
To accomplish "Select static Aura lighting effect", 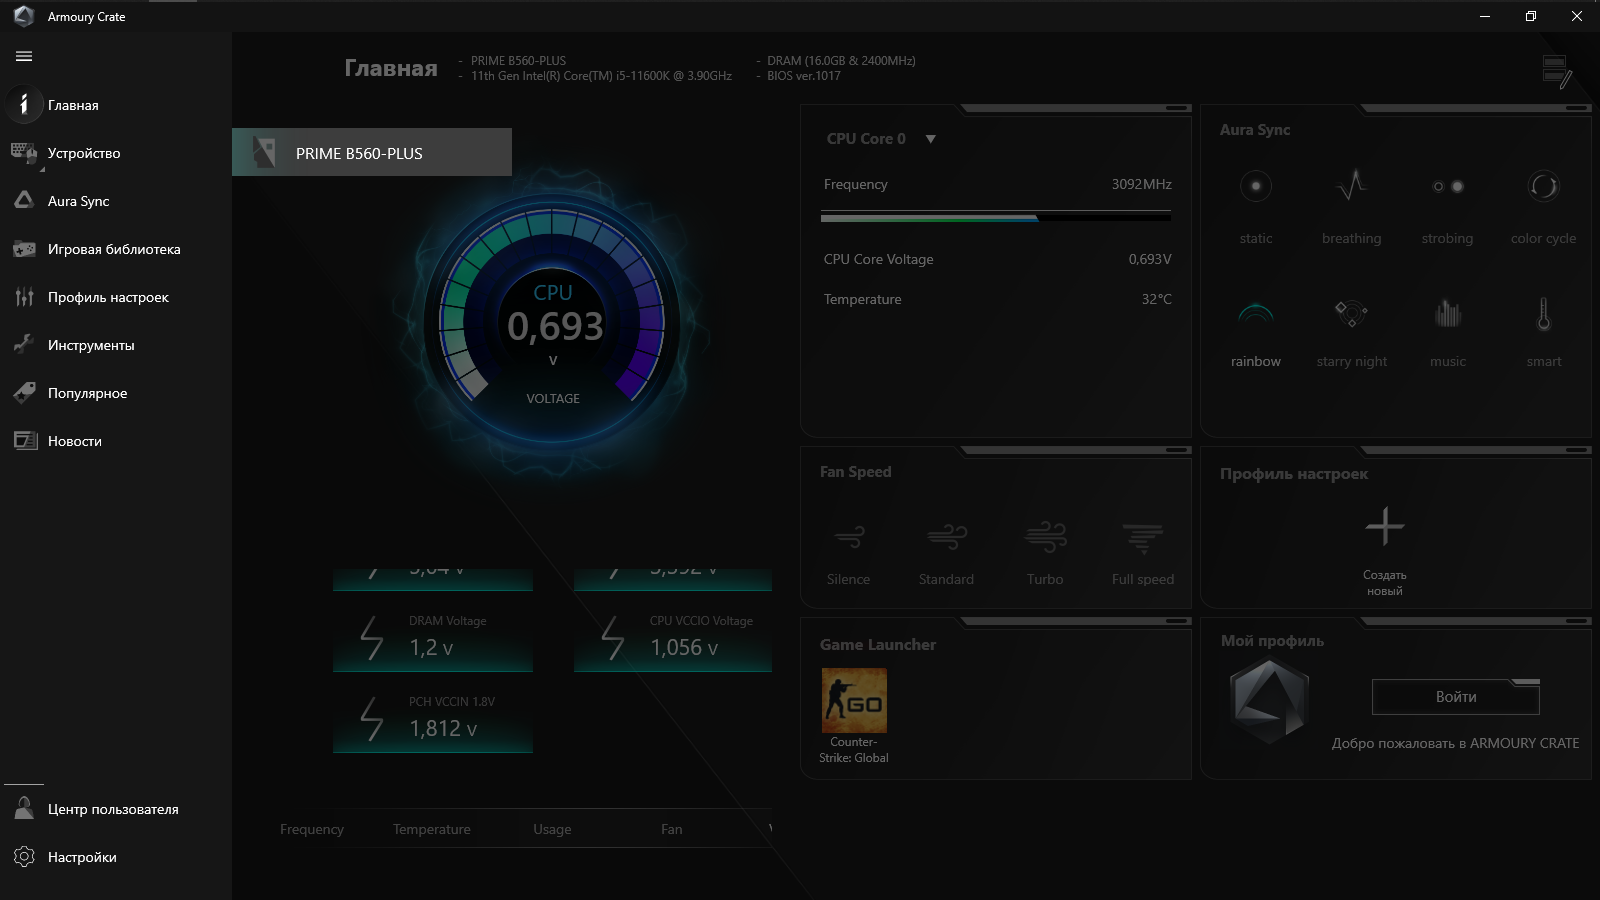I will (x=1256, y=205).
